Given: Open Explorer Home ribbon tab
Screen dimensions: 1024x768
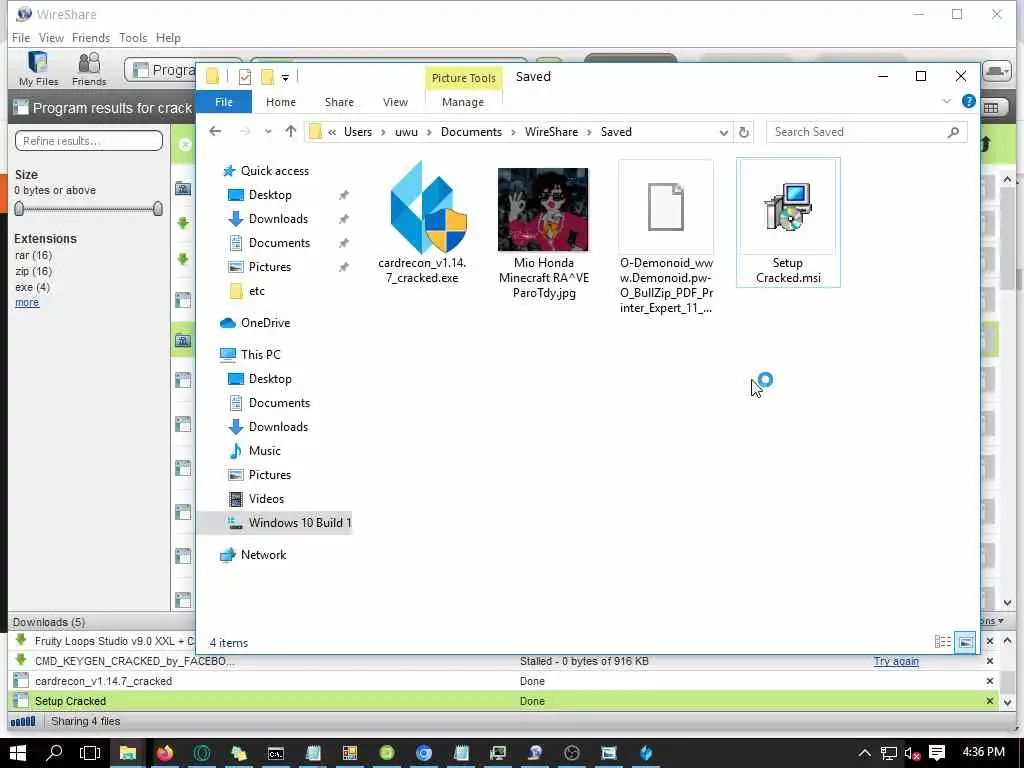Looking at the screenshot, I should point(281,102).
